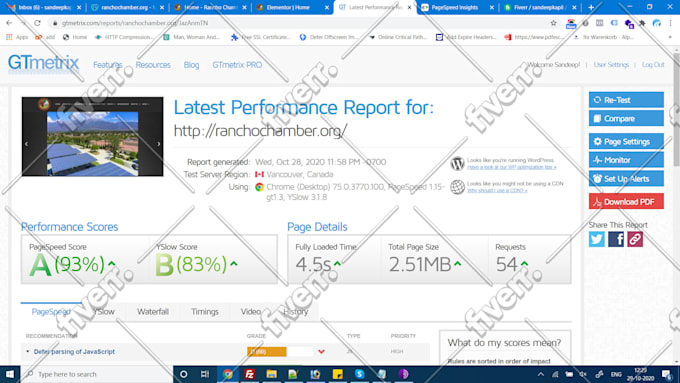
Task: Open the Apps bookmarks shortcut
Action: click(17, 37)
